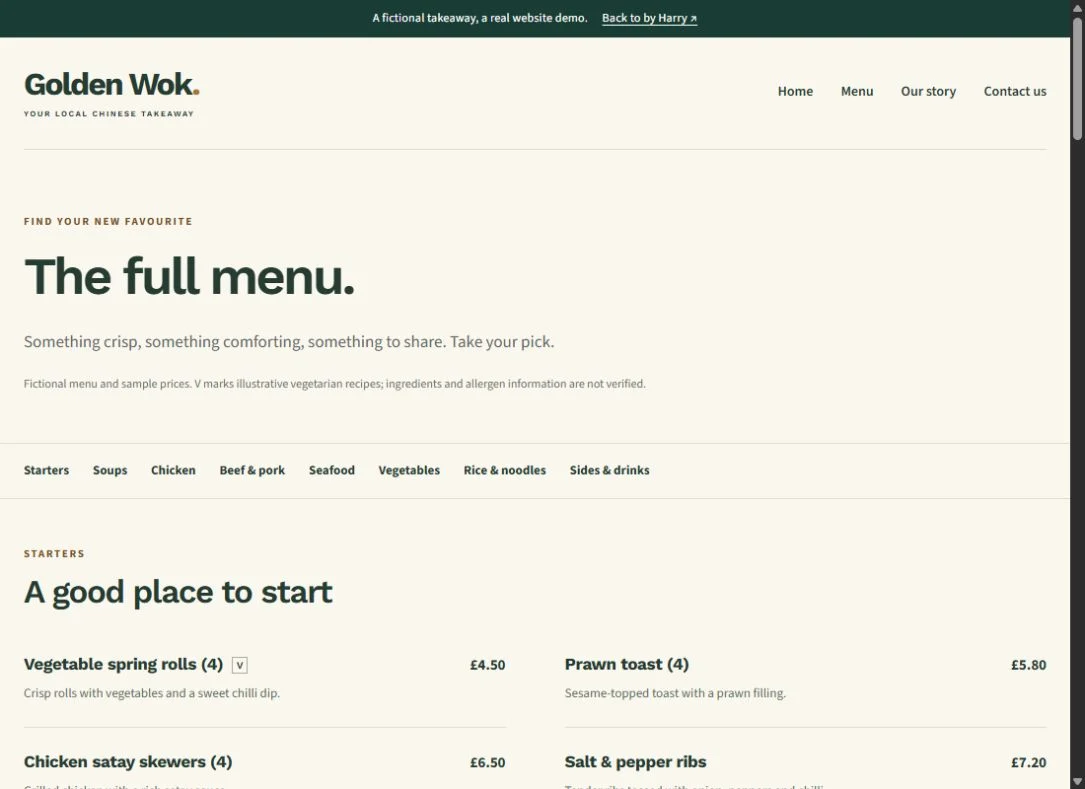Jump to the Chicken section
The width and height of the screenshot is (1085, 789).
coord(173,470)
